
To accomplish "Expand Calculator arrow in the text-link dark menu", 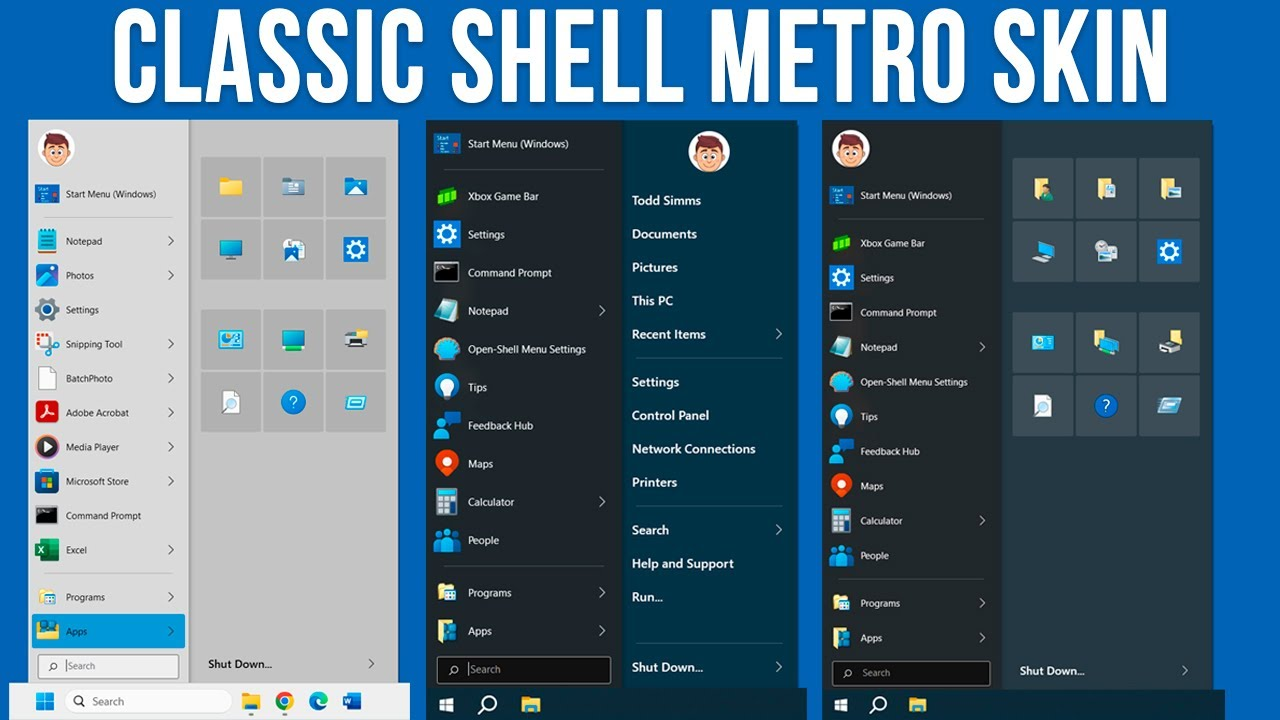I will (602, 502).
